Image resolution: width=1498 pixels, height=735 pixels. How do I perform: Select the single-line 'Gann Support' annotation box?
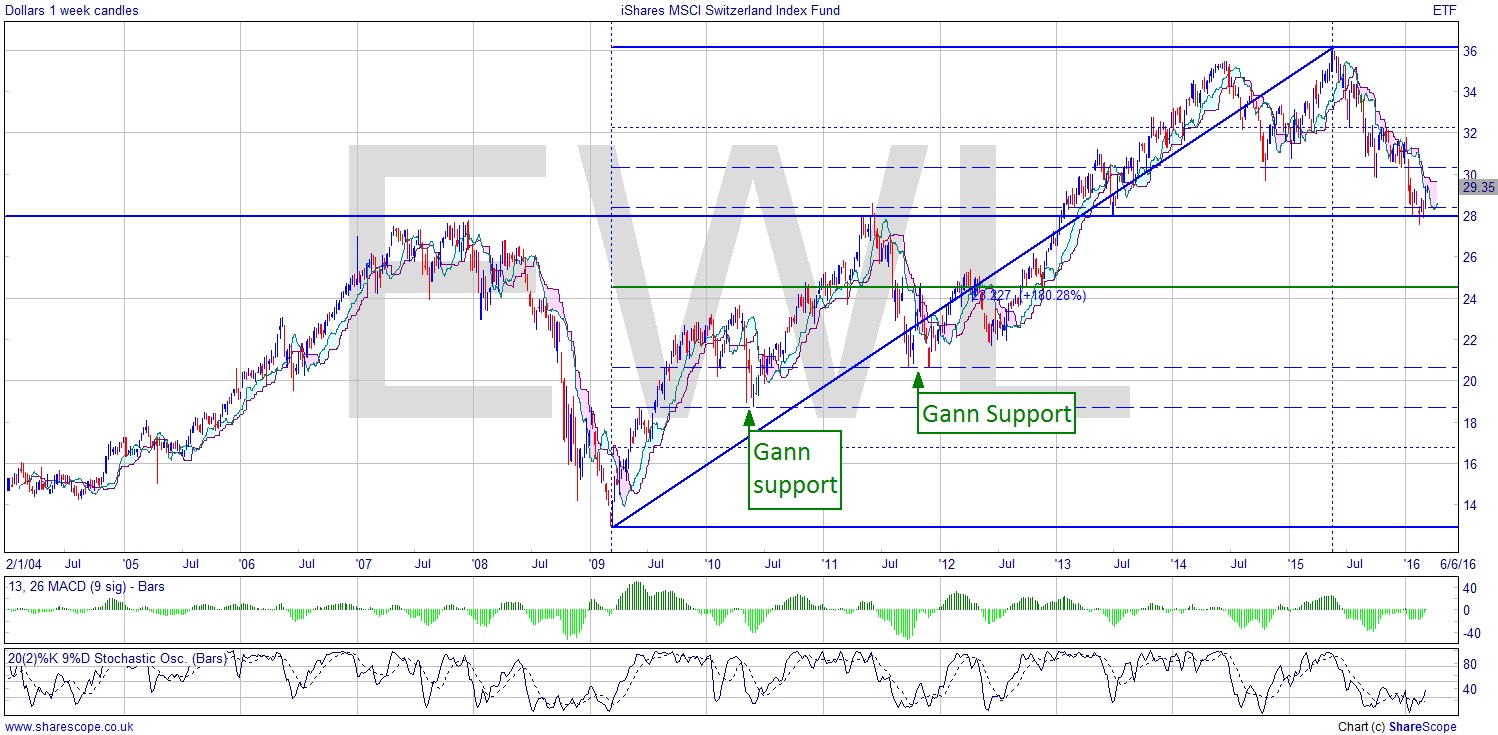[x=996, y=413]
